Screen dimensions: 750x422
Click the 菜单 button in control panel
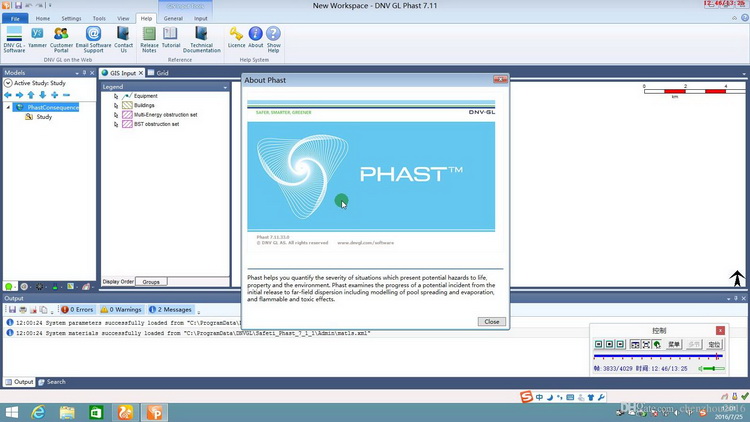pyautogui.click(x=674, y=344)
